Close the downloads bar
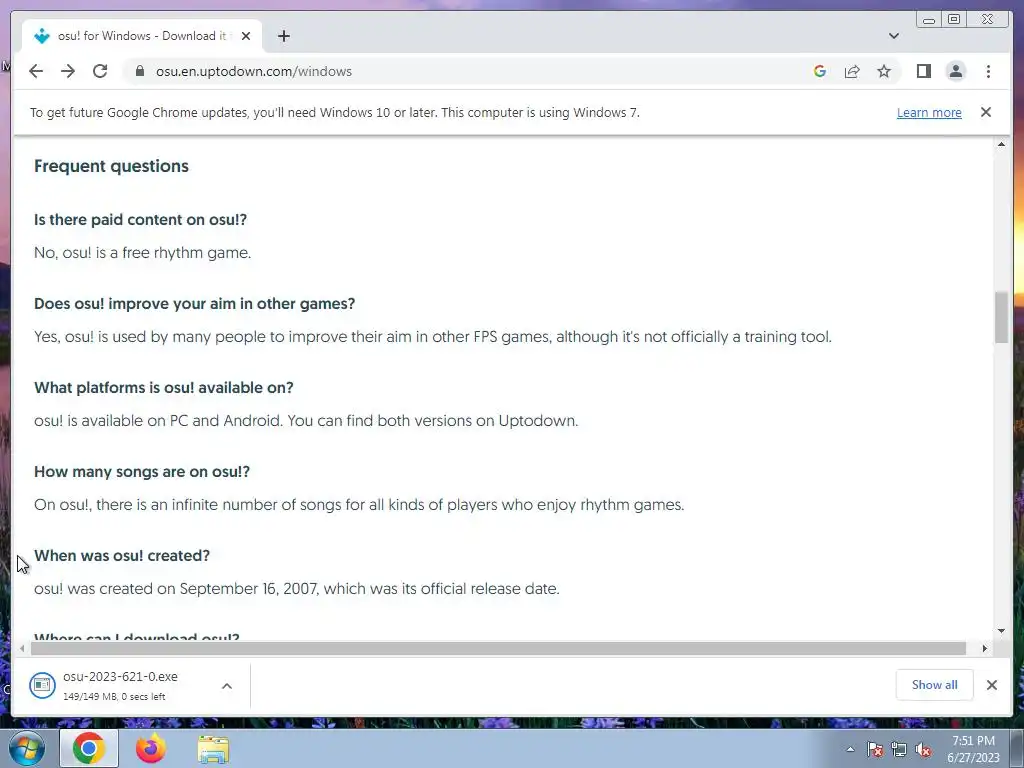Image resolution: width=1024 pixels, height=768 pixels. click(x=991, y=684)
